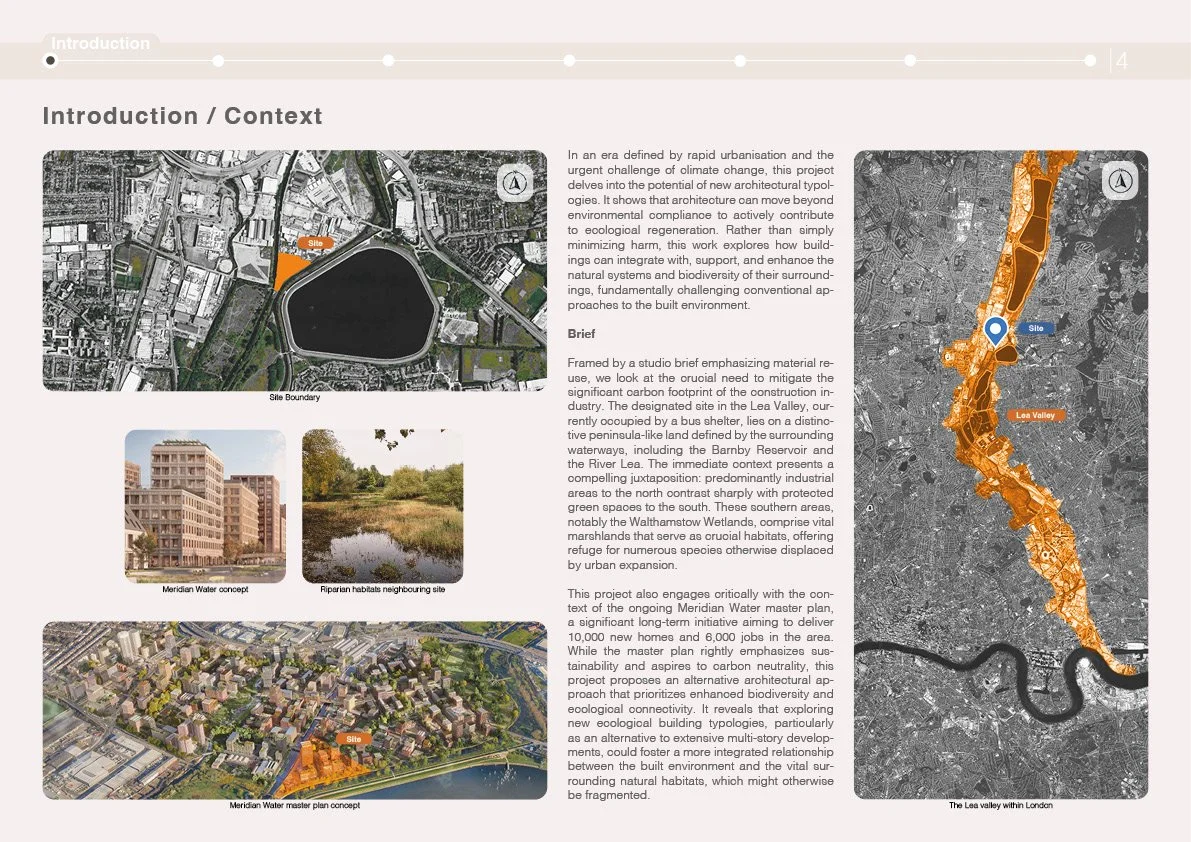The image size is (1191, 842).
Task: Click the Brief subheading
Action: coord(581,333)
